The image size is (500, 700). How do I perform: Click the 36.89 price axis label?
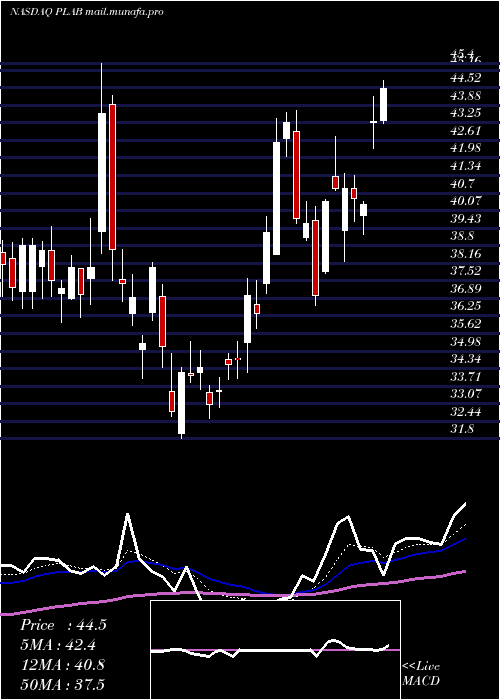click(x=466, y=289)
